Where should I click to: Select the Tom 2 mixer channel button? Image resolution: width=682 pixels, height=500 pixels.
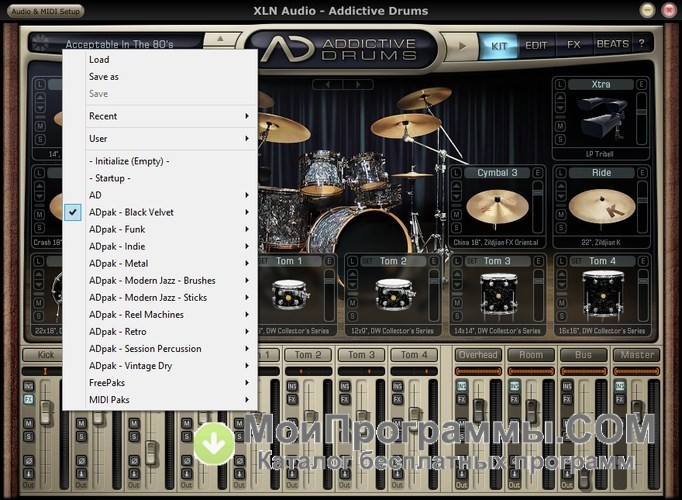click(308, 355)
